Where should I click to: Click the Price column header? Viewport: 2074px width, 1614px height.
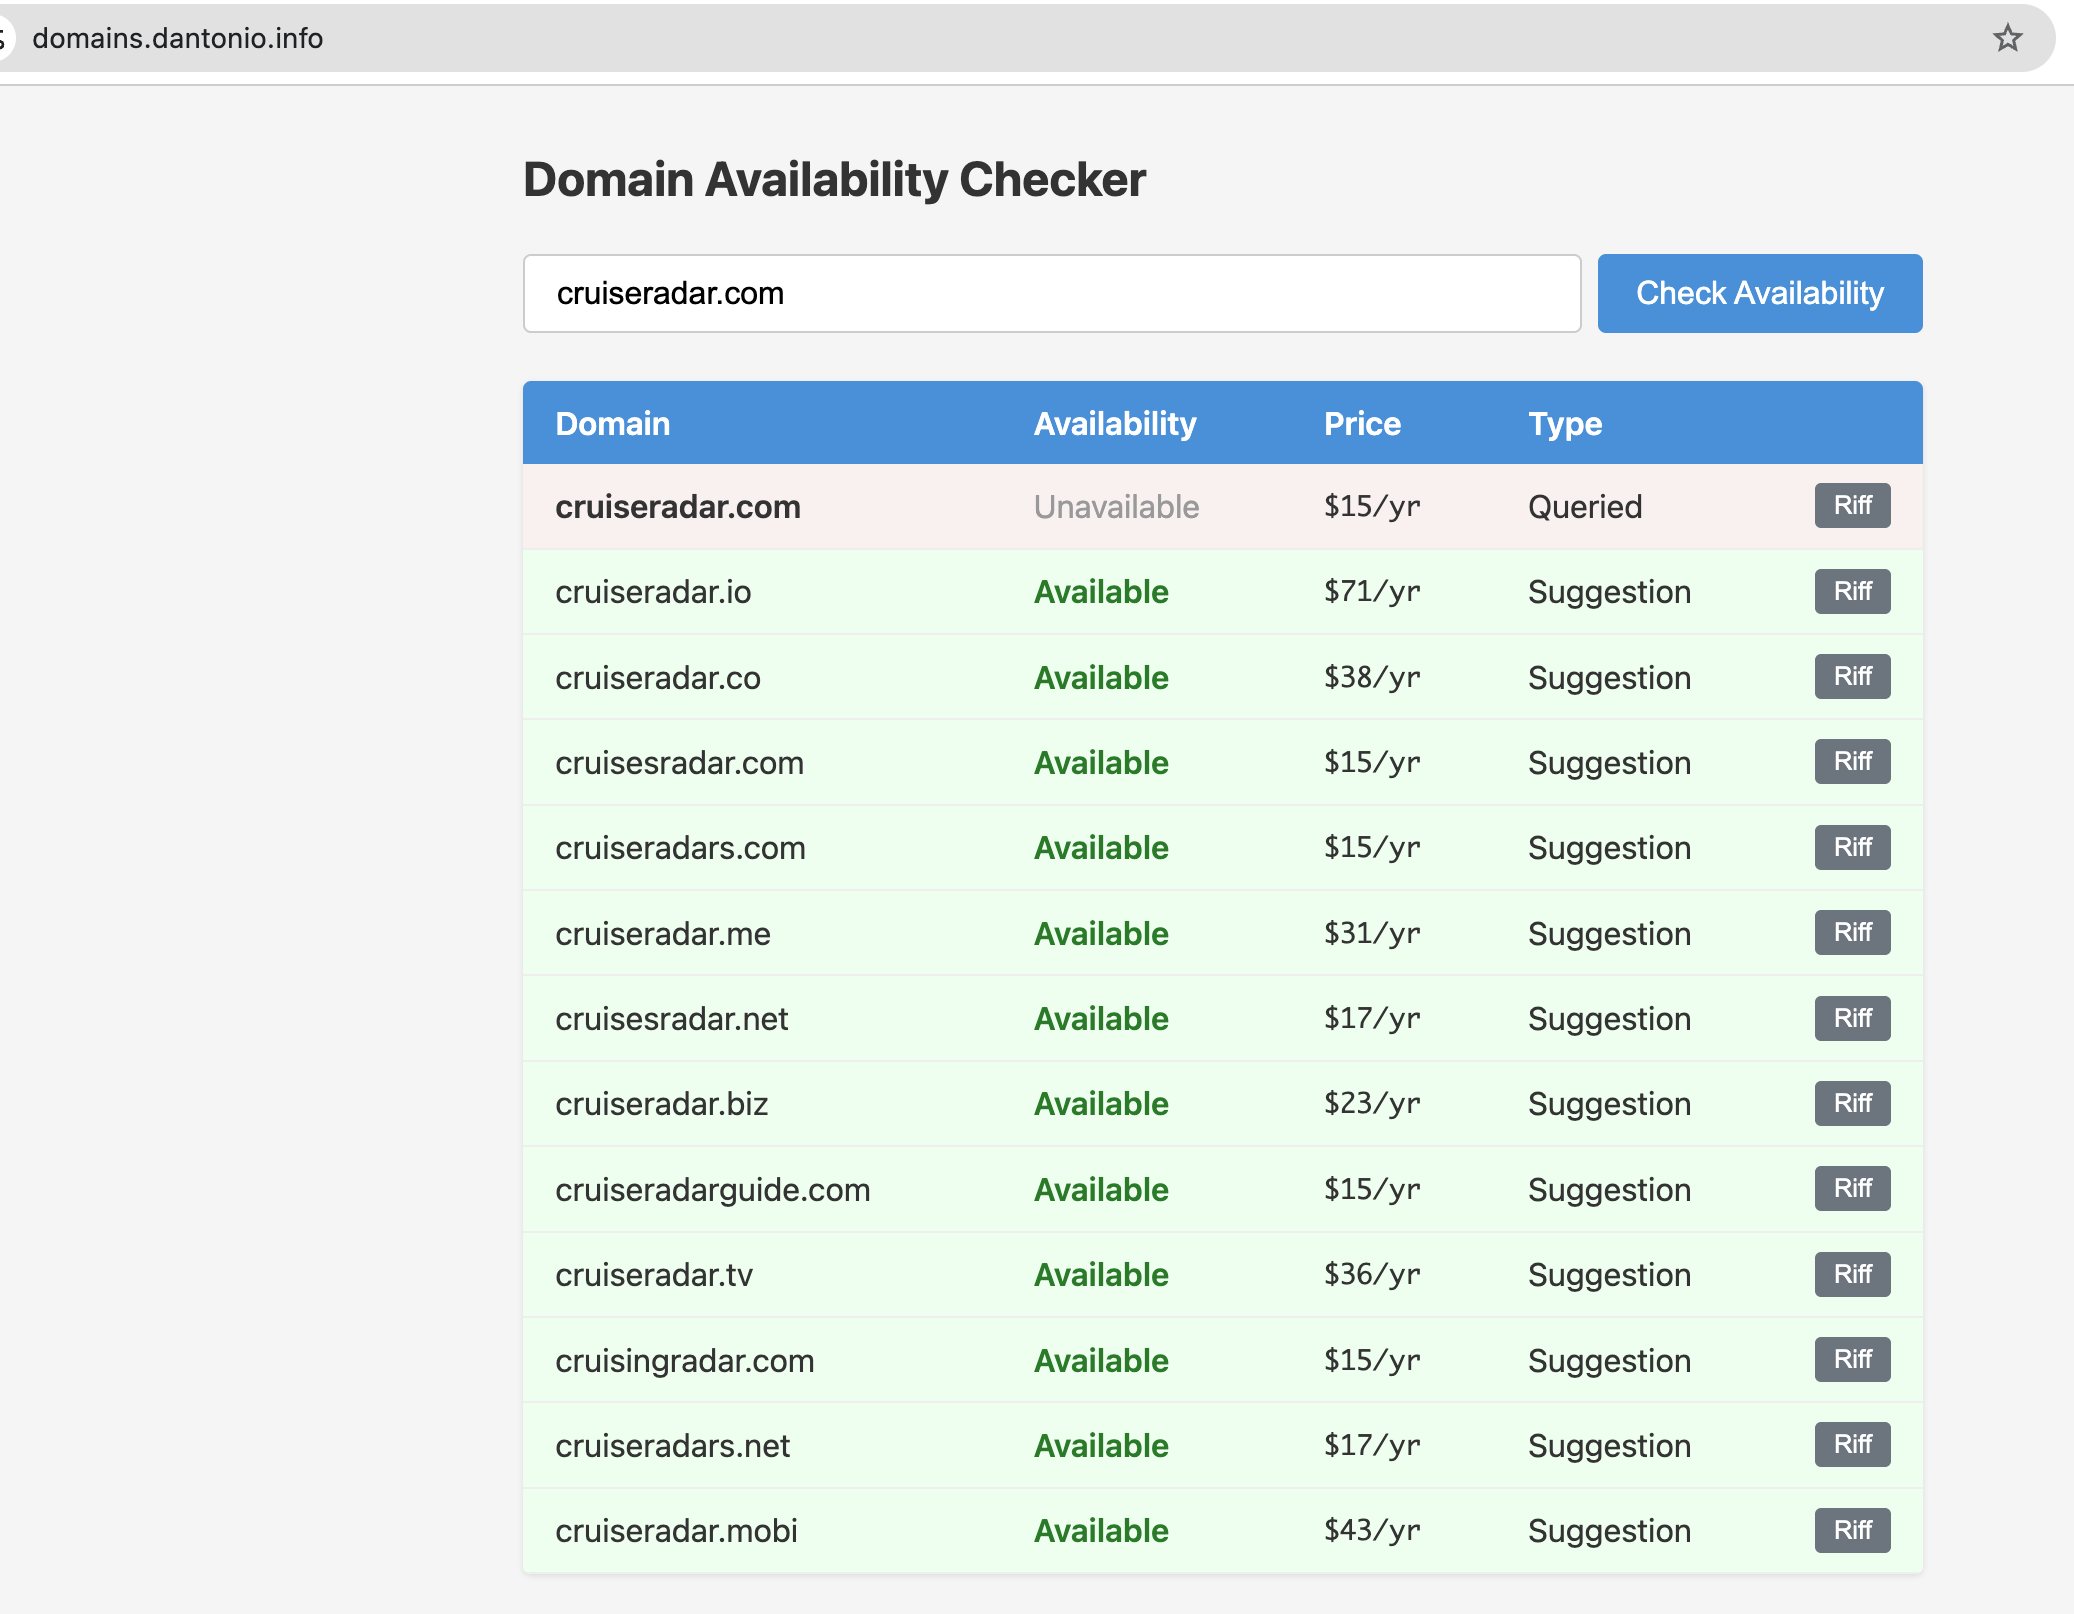pyautogui.click(x=1362, y=422)
